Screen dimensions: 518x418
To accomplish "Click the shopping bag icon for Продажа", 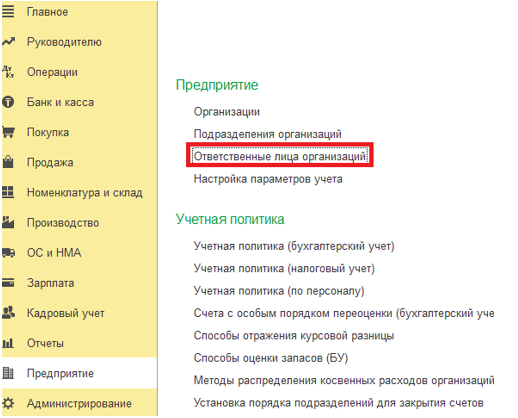I will (8, 162).
